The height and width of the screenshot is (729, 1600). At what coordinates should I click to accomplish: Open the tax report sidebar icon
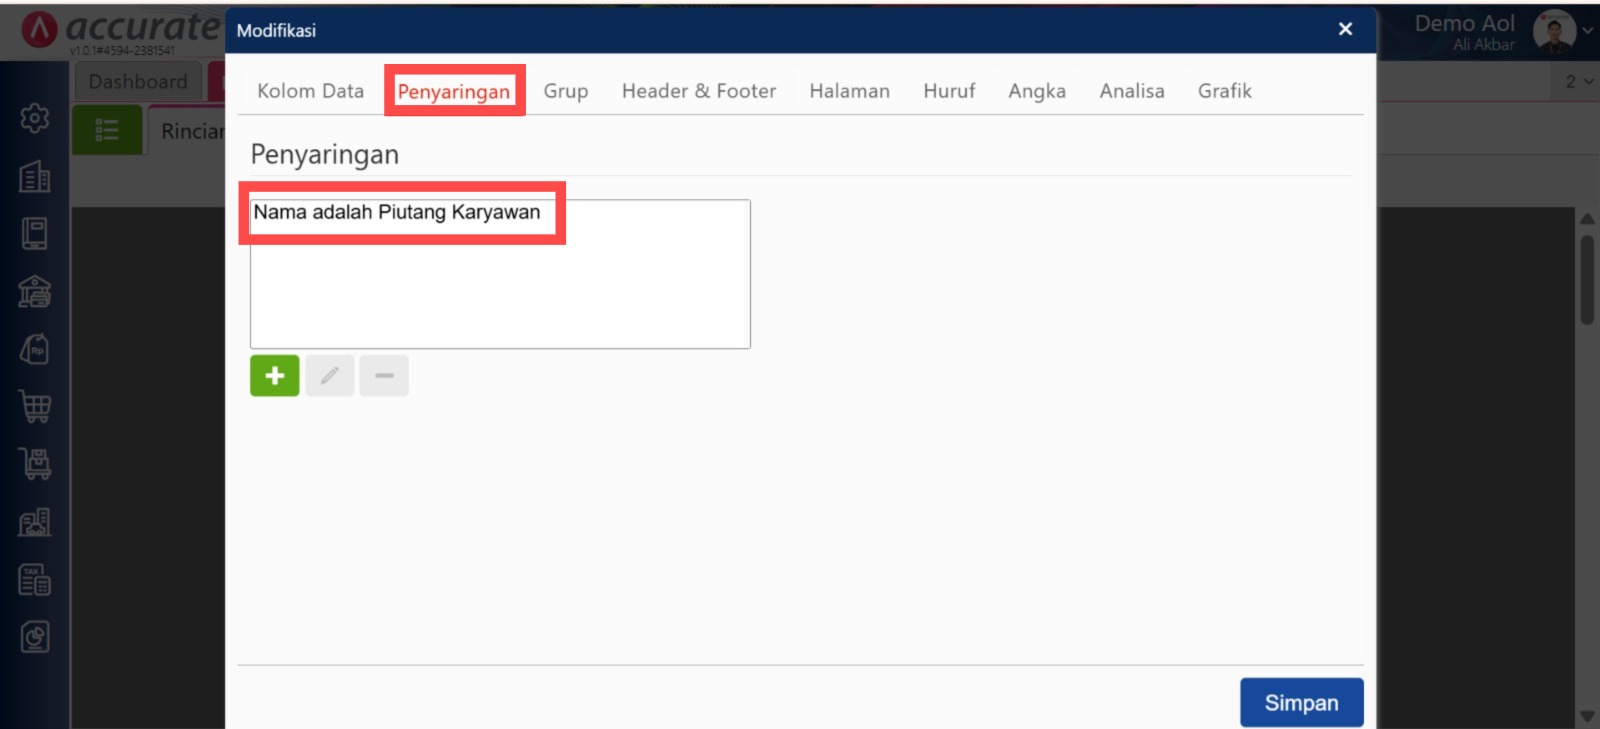pyautogui.click(x=35, y=579)
